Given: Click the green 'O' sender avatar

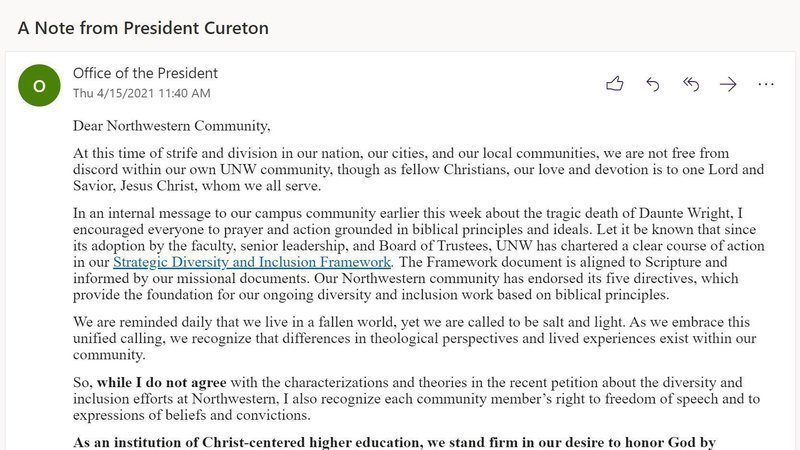Looking at the screenshot, I should tap(39, 85).
